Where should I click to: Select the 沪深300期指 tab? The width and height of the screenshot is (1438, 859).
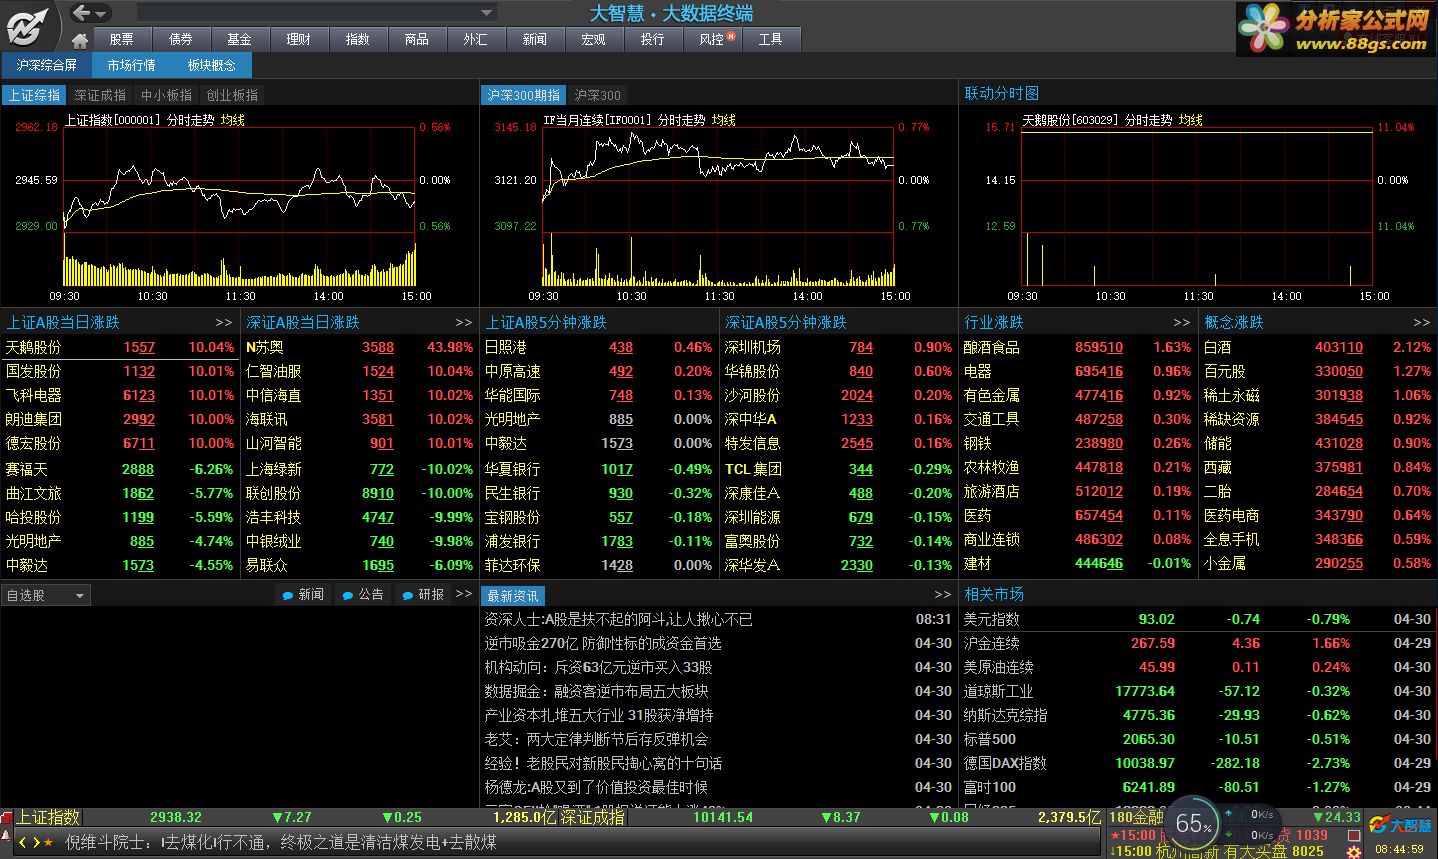point(523,95)
